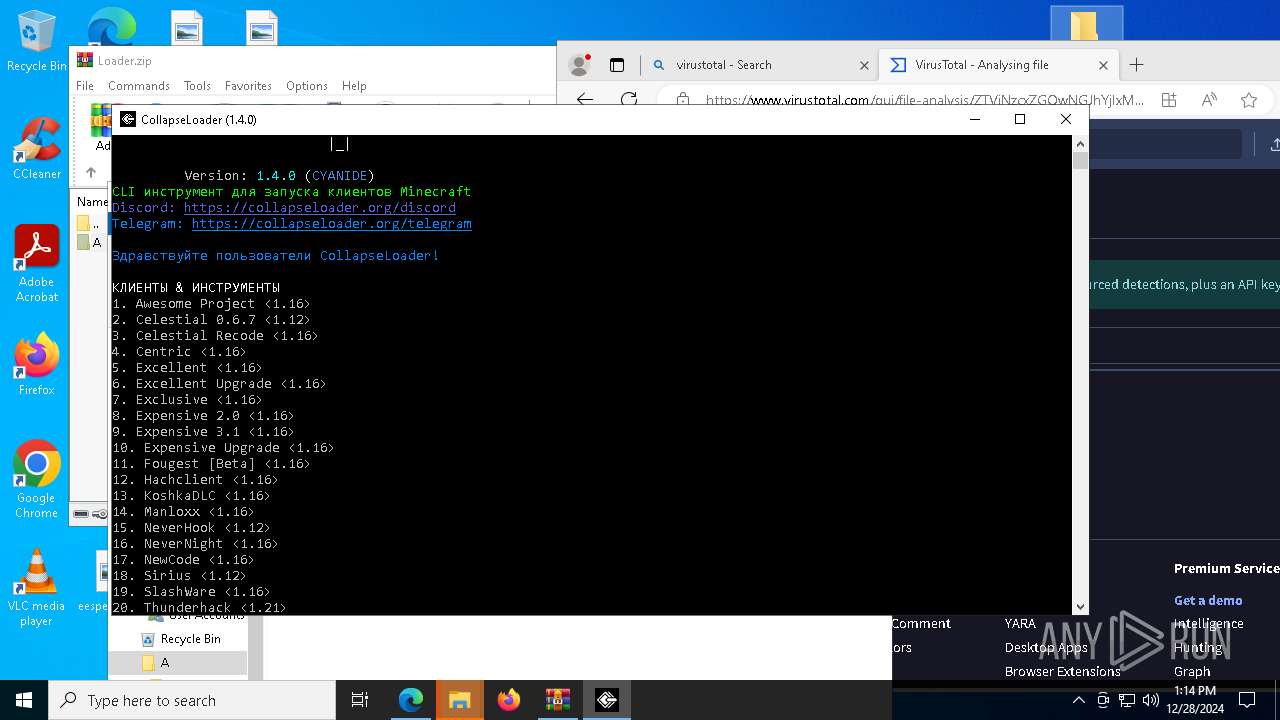Open the volume control in the tray

[1151, 700]
